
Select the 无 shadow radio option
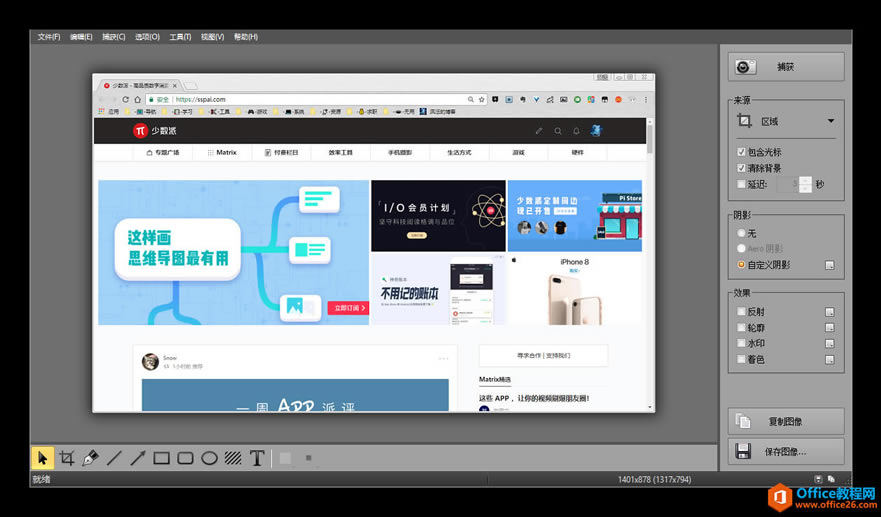click(741, 233)
